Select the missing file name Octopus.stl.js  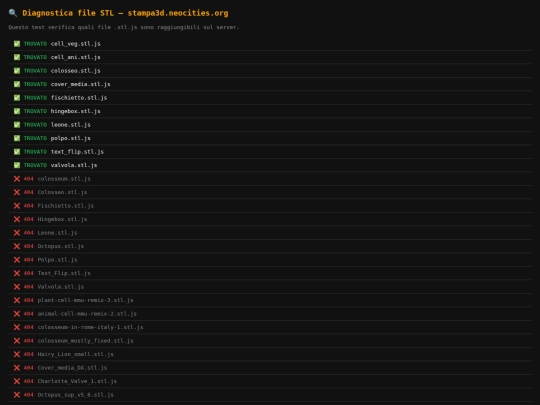(61, 246)
